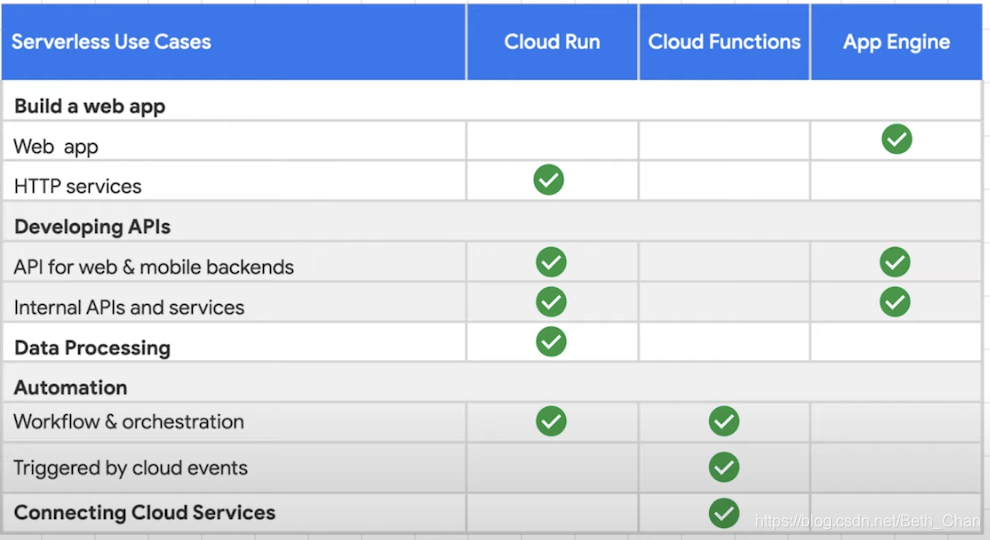
Task: Click the Cloud Run checkmark for HTTP services
Action: (549, 179)
